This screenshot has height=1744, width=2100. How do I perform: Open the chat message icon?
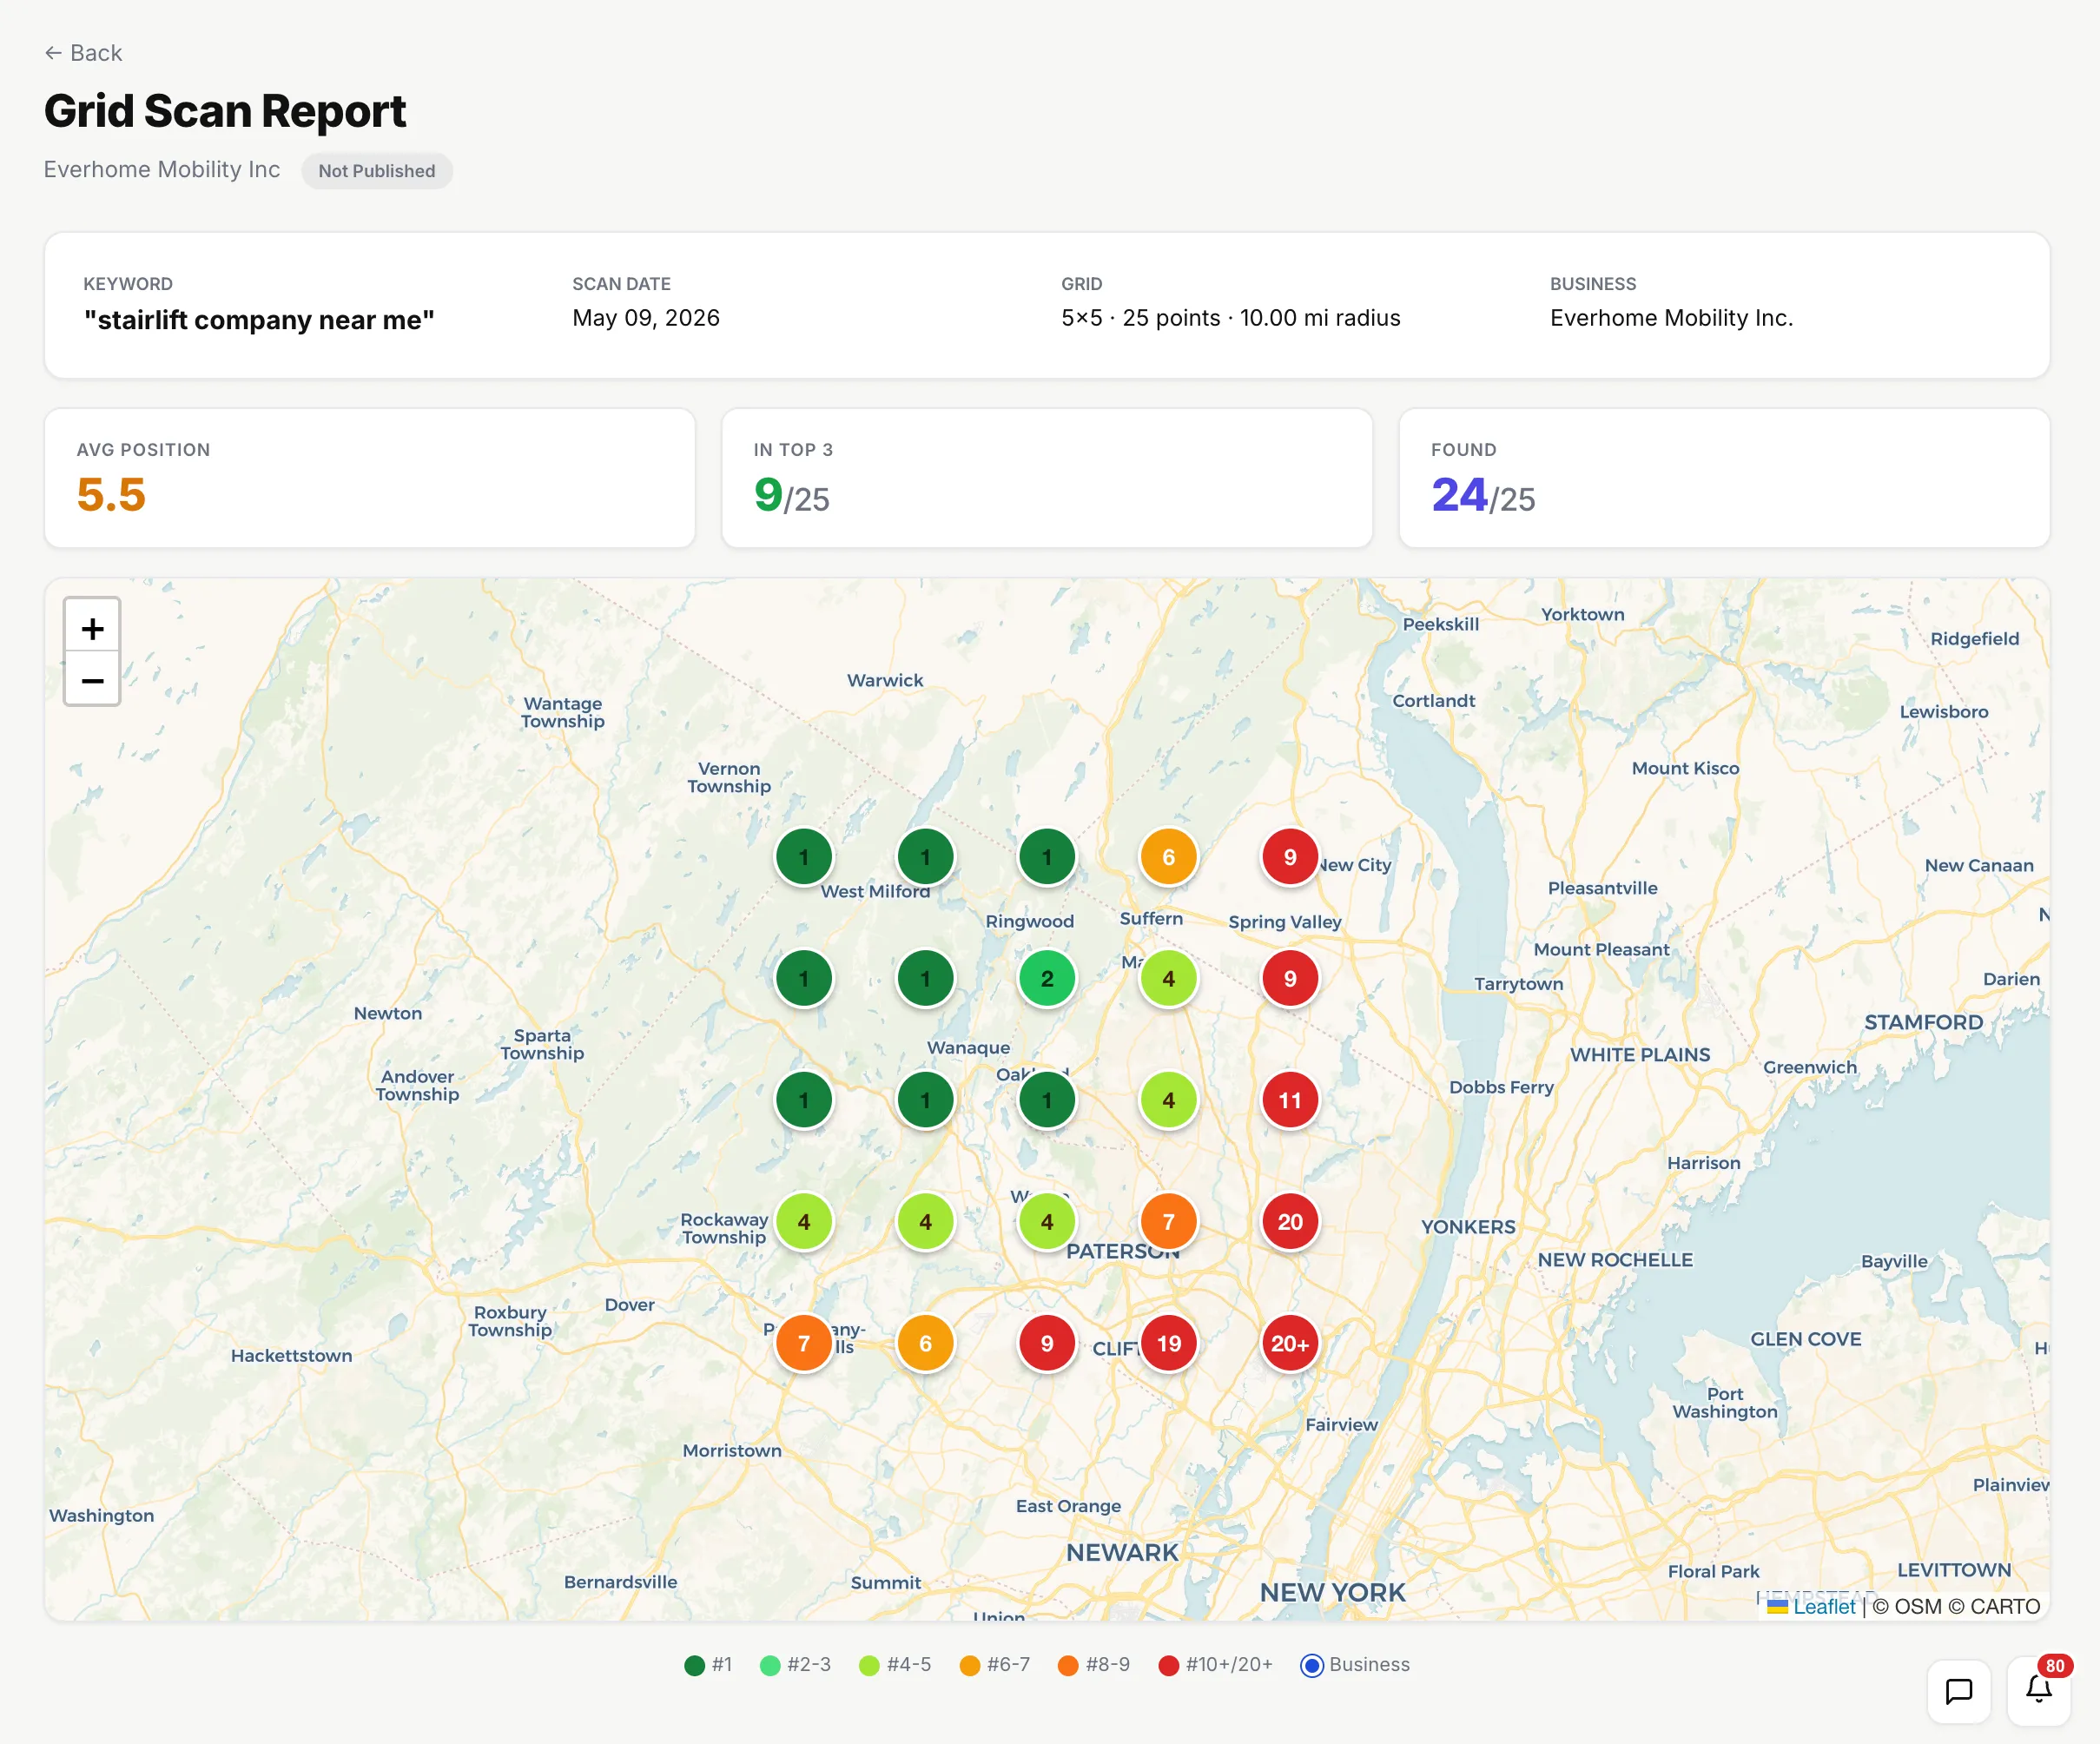(x=1958, y=1691)
